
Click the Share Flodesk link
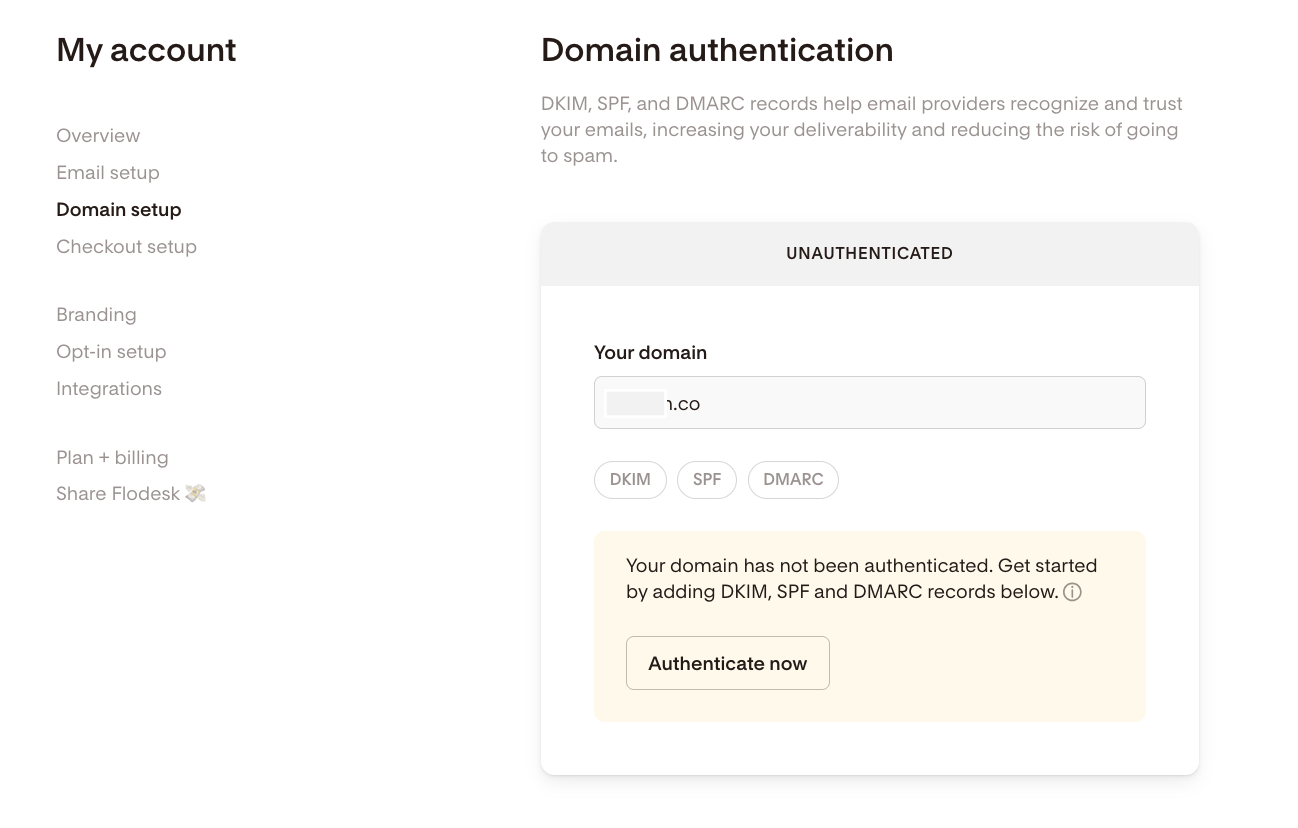[x=118, y=494]
